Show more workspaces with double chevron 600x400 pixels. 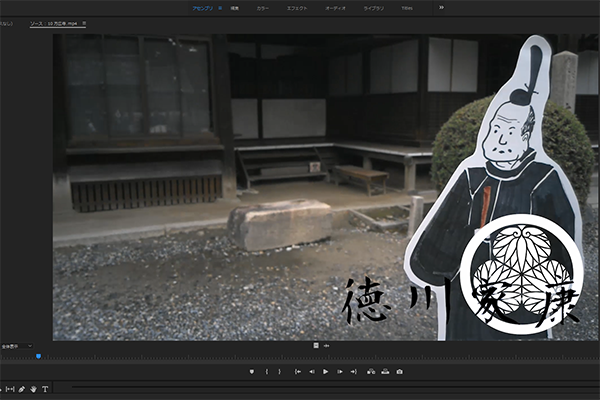[441, 7]
